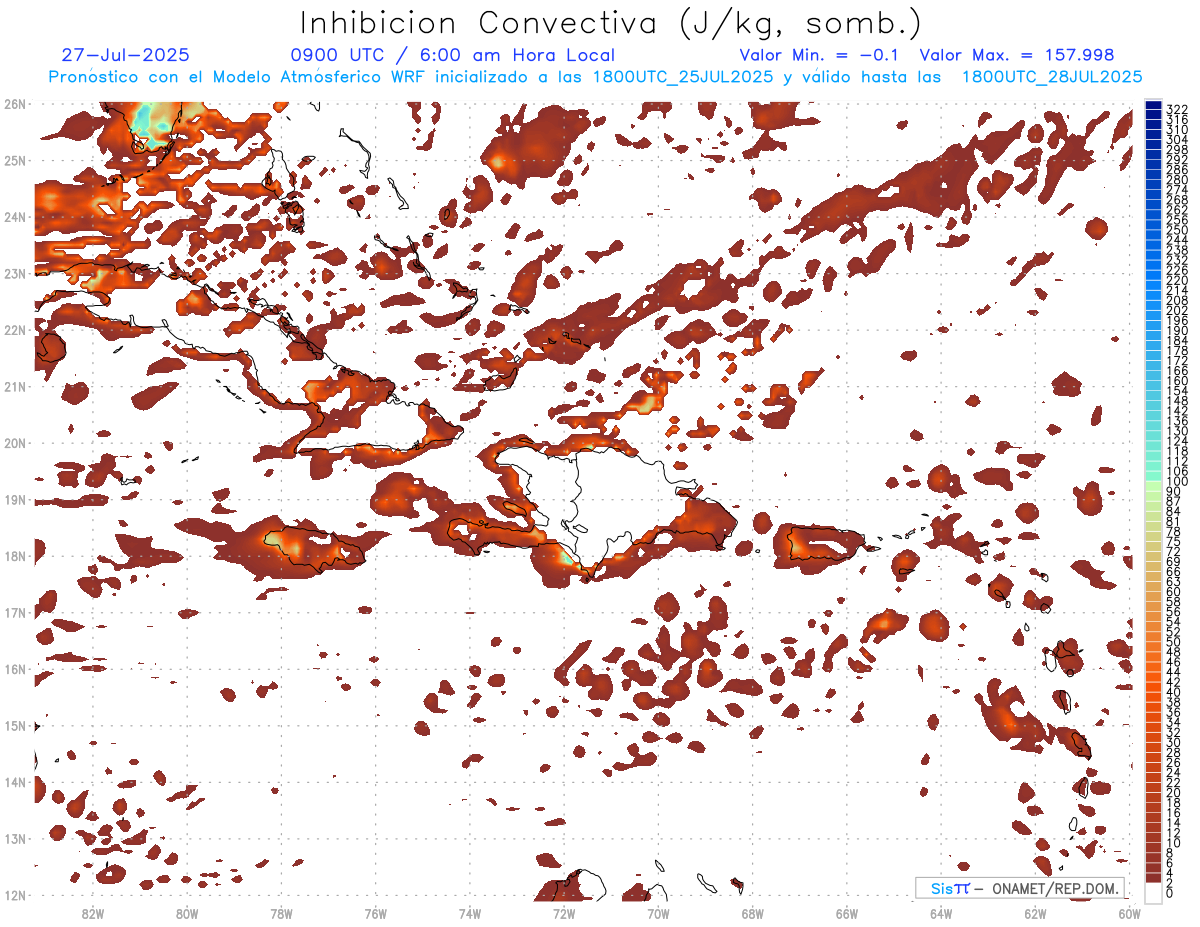Click the 66W longitude label
Viewport: 1200px width, 927px height.
pyautogui.click(x=846, y=913)
